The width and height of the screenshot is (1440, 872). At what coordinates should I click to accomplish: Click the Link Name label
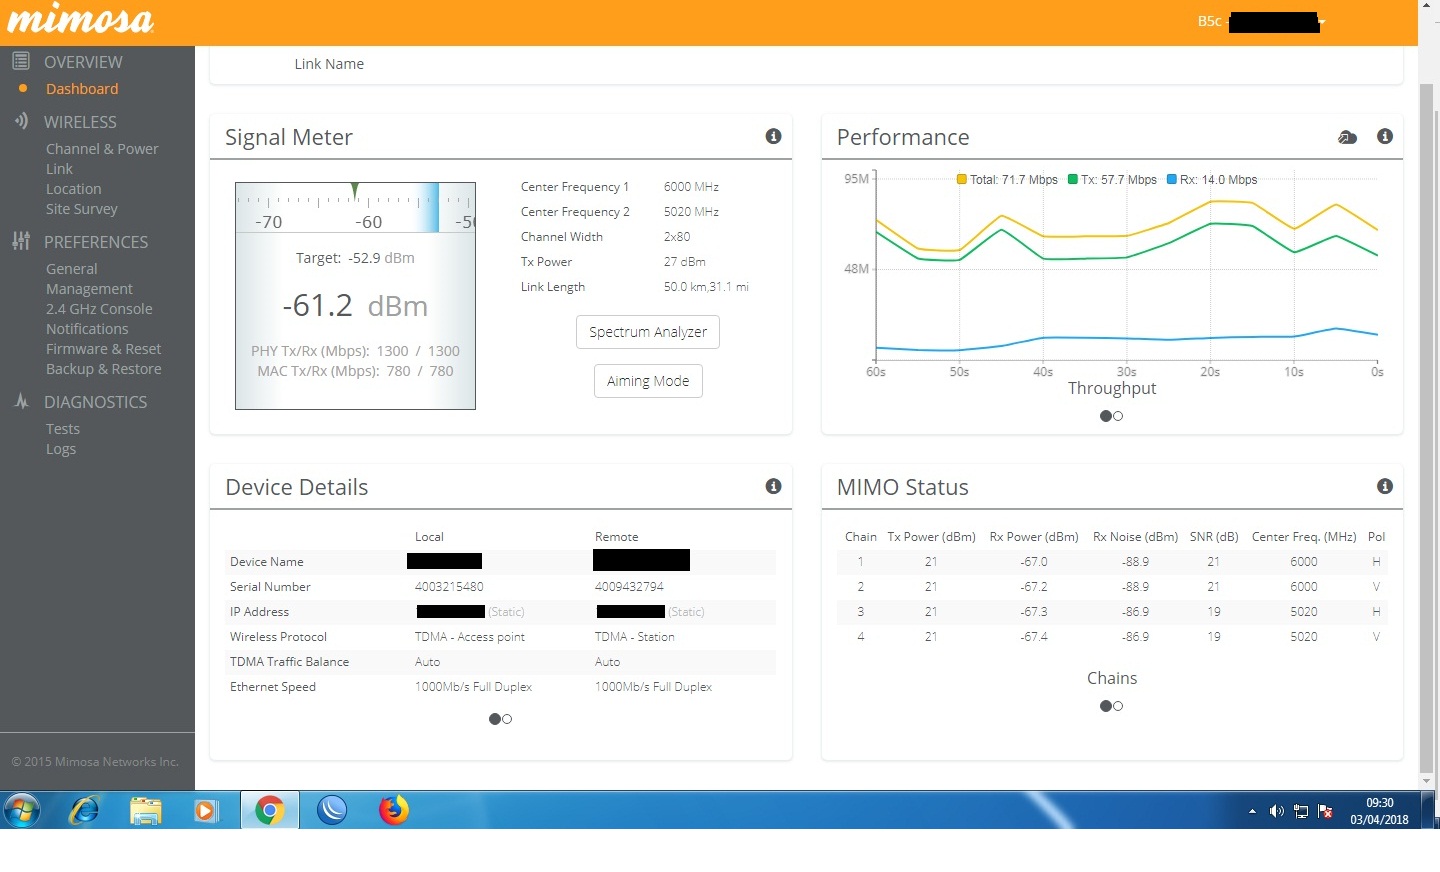[x=329, y=64]
